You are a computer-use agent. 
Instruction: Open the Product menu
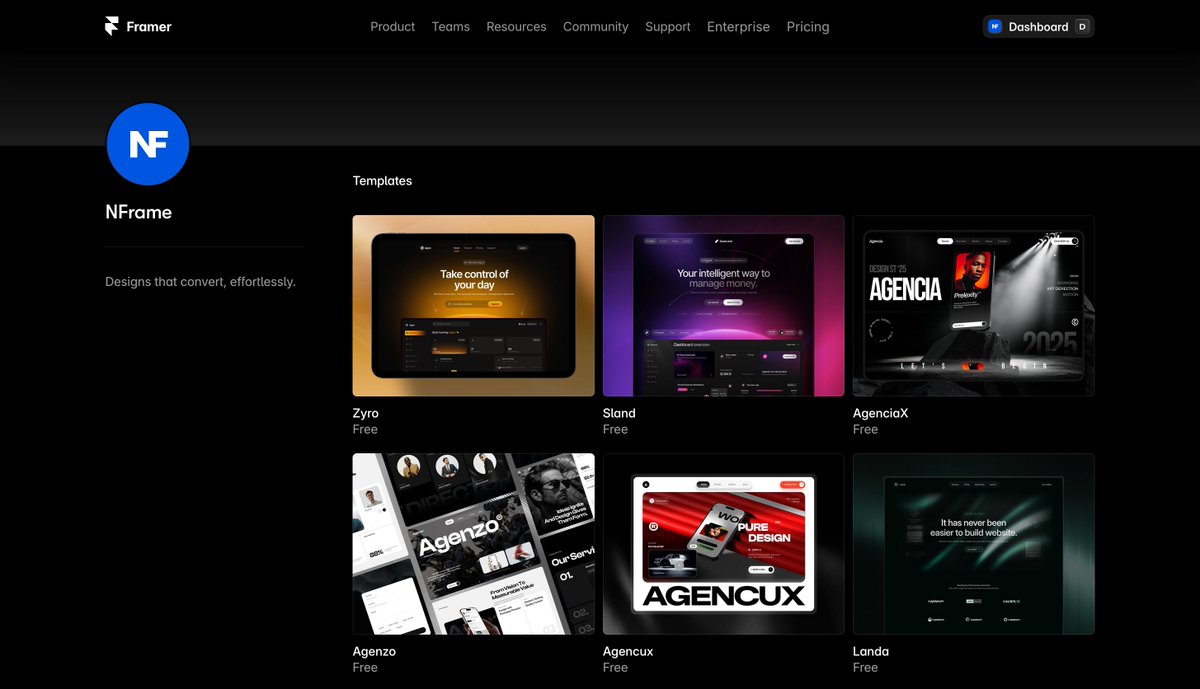[392, 27]
